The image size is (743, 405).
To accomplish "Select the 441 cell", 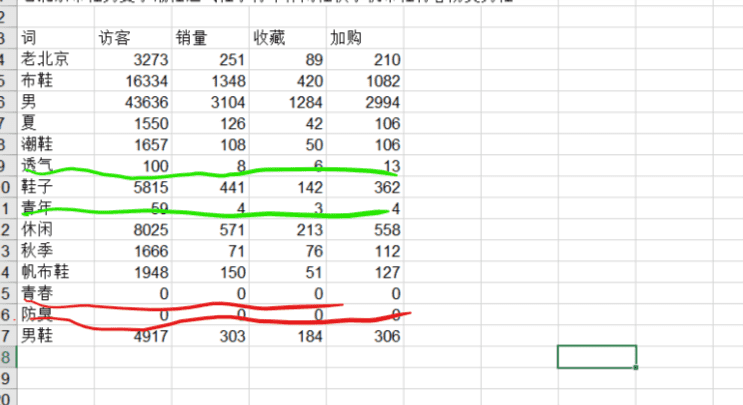I will click(210, 187).
